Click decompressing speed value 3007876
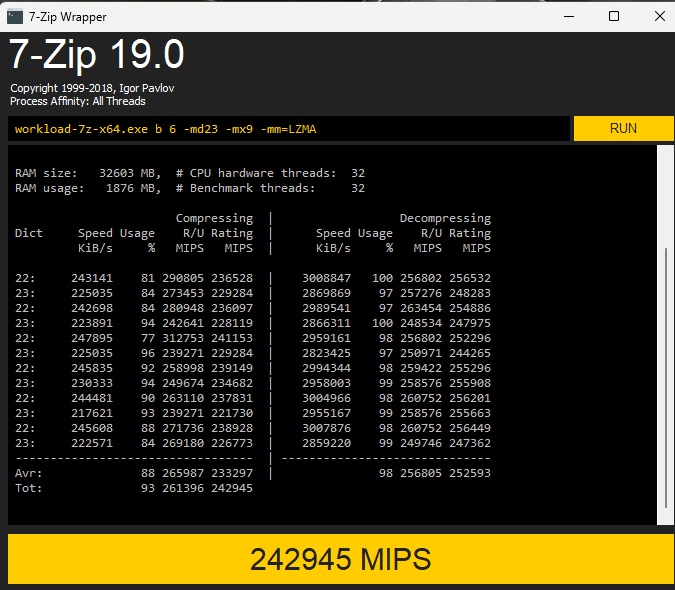 (326, 428)
